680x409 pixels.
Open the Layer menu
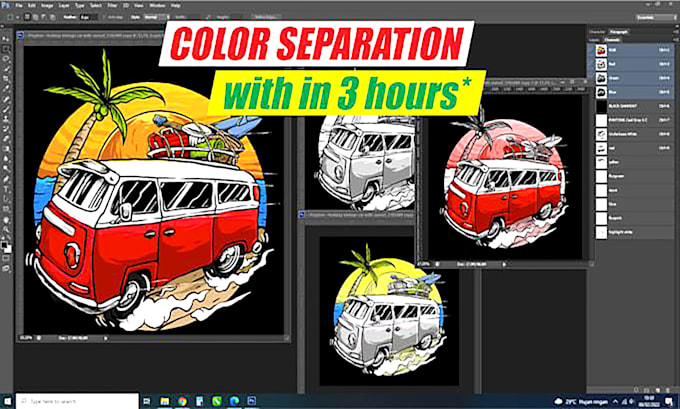[64, 6]
